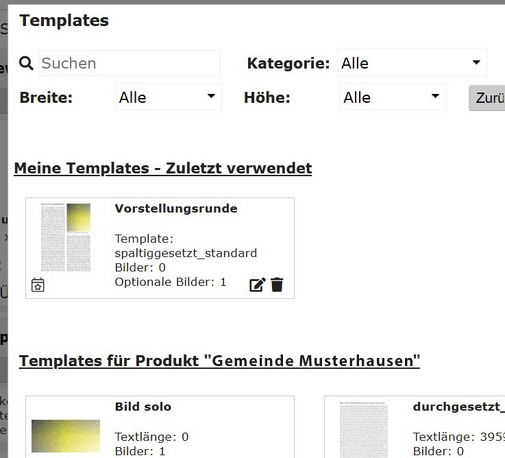Edit the Vorstellungsrunde template
Screen dimensions: 505x458
point(257,285)
